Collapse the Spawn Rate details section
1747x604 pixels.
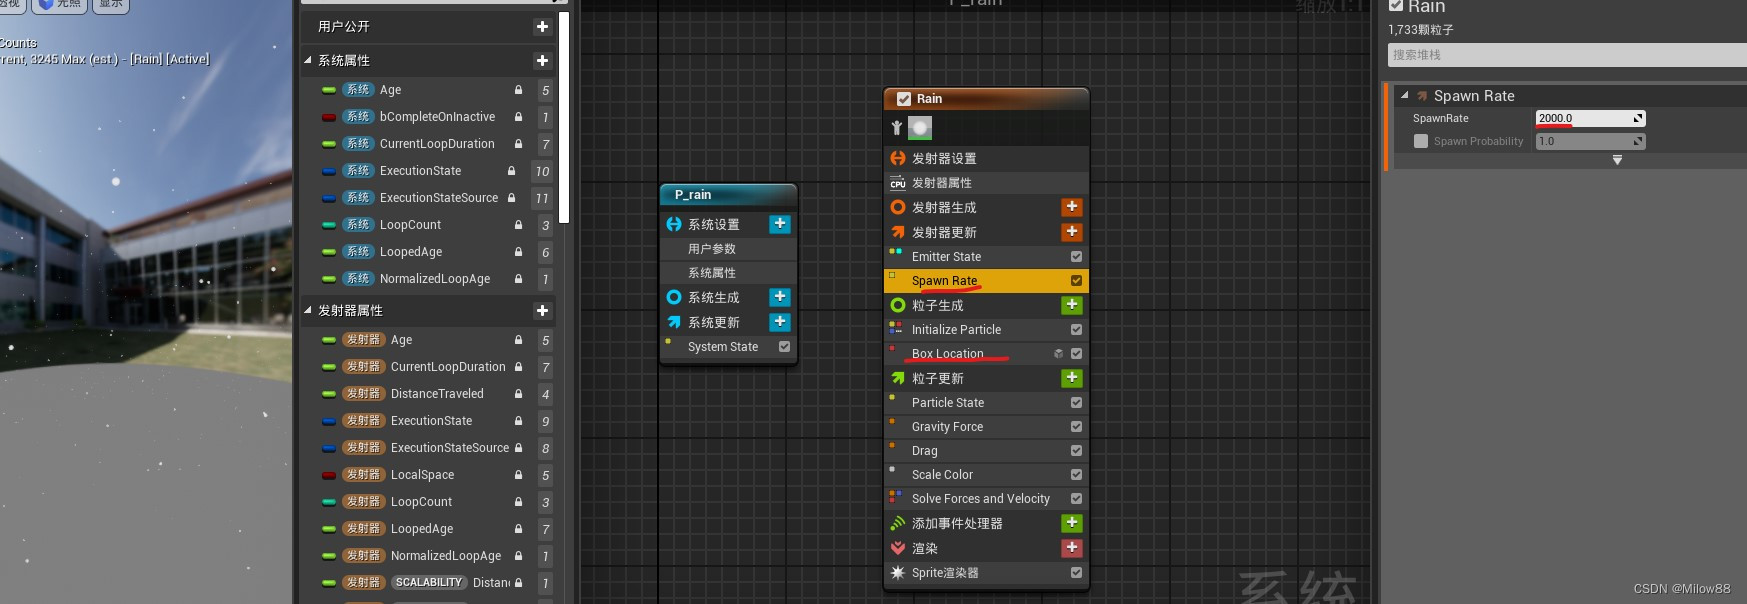point(1405,96)
